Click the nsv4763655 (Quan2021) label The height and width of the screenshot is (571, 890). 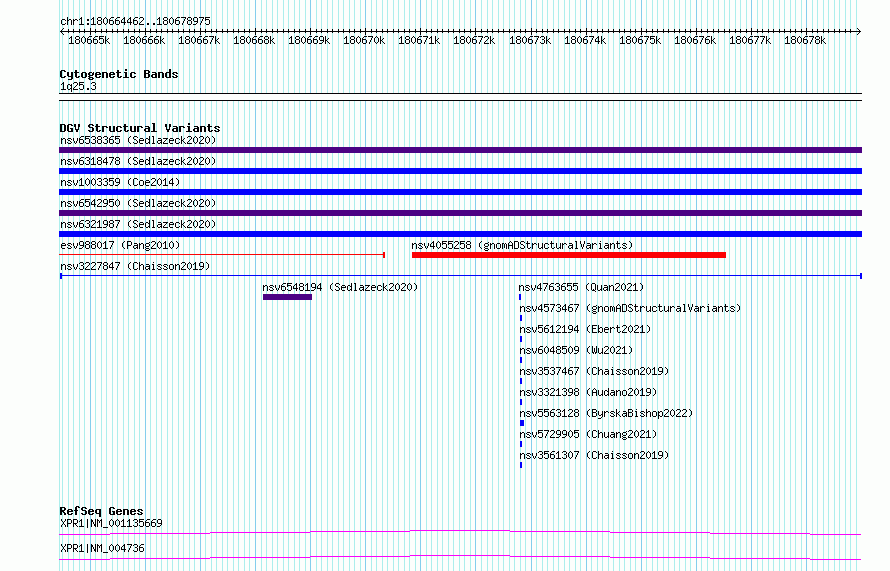coord(581,287)
